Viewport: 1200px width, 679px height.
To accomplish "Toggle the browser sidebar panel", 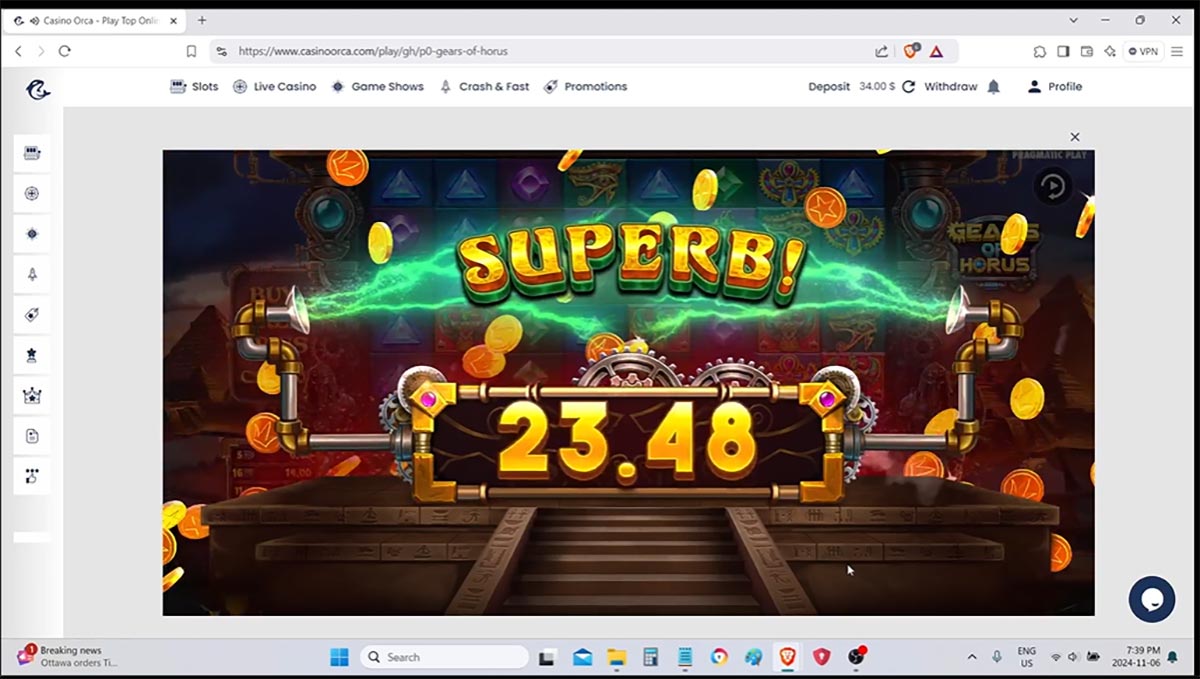I will 1063,51.
